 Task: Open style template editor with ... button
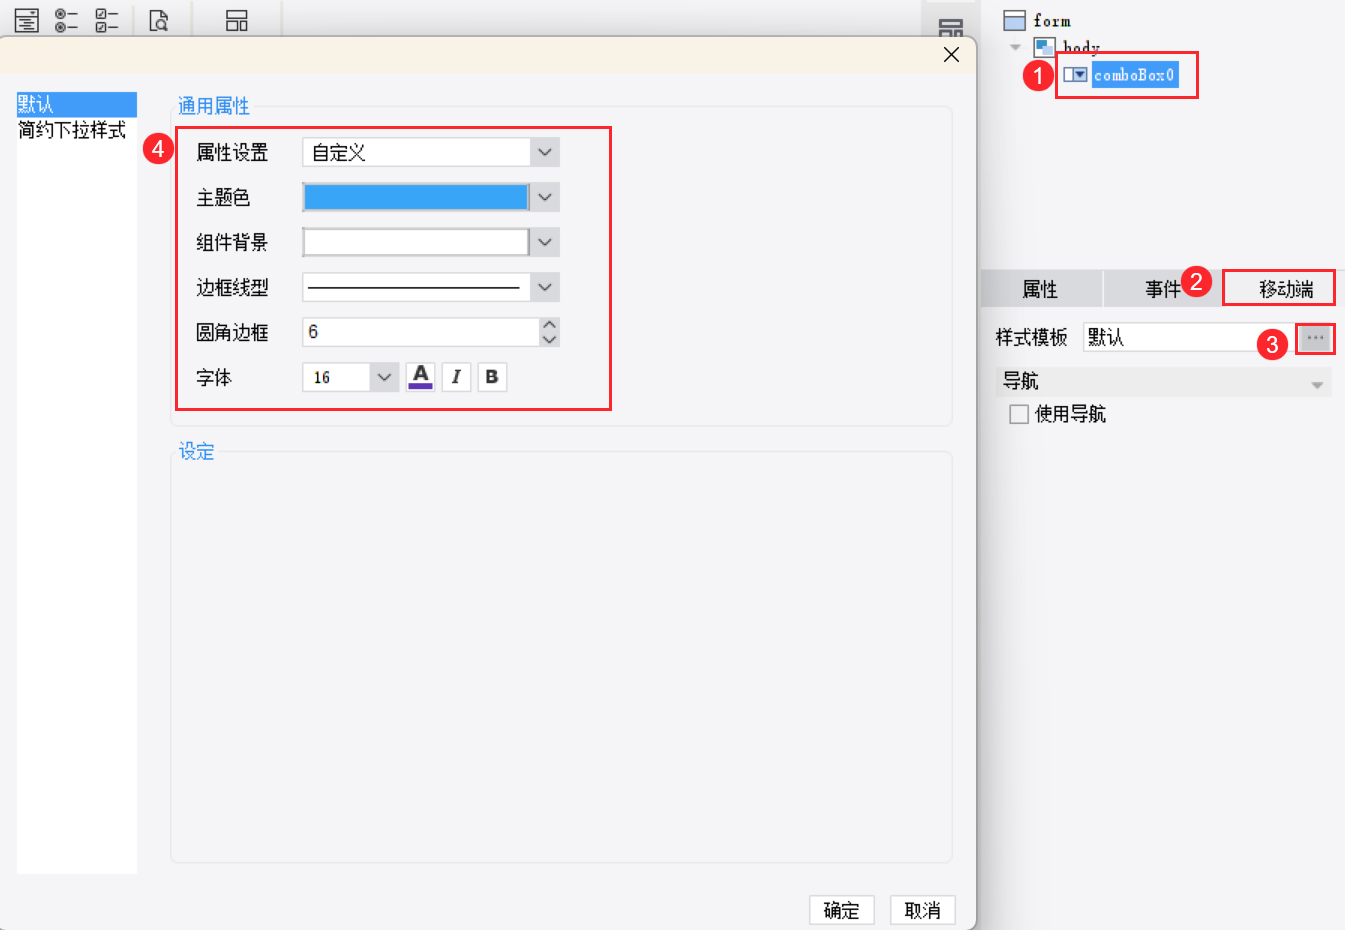(x=1315, y=338)
